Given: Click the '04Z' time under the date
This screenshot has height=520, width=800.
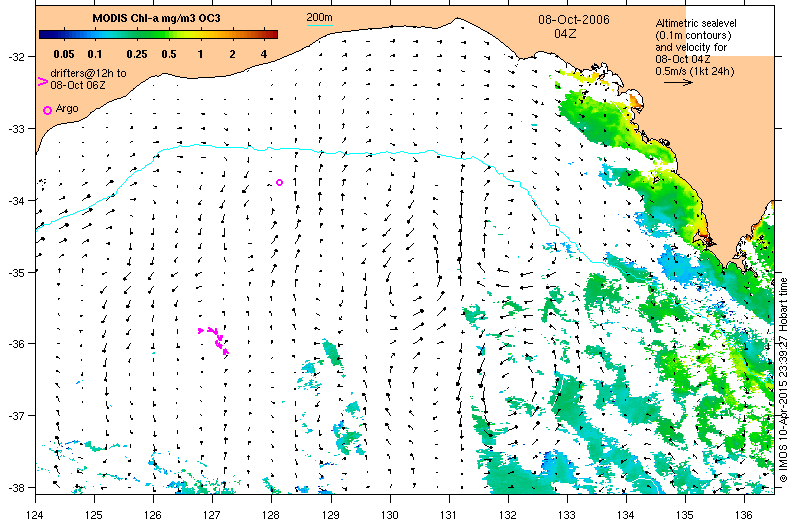Looking at the screenshot, I should 565,34.
